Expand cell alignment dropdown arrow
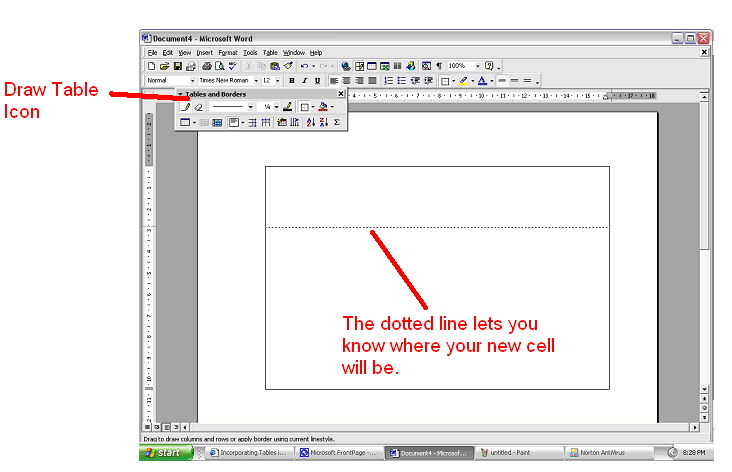732x472 pixels. 243,122
